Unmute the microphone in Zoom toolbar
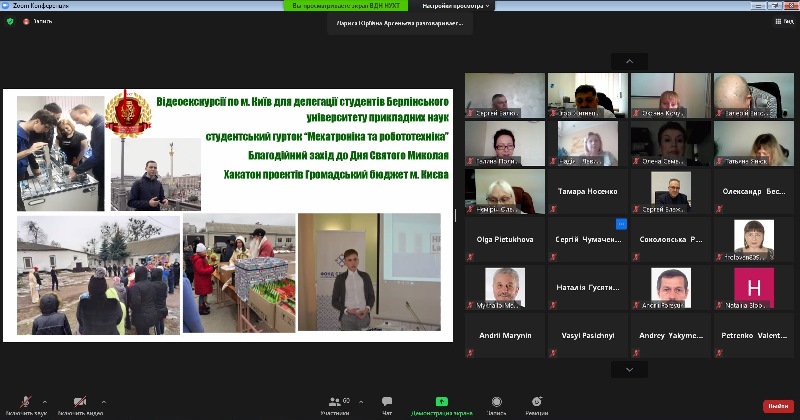This screenshot has width=800, height=420. point(26,406)
